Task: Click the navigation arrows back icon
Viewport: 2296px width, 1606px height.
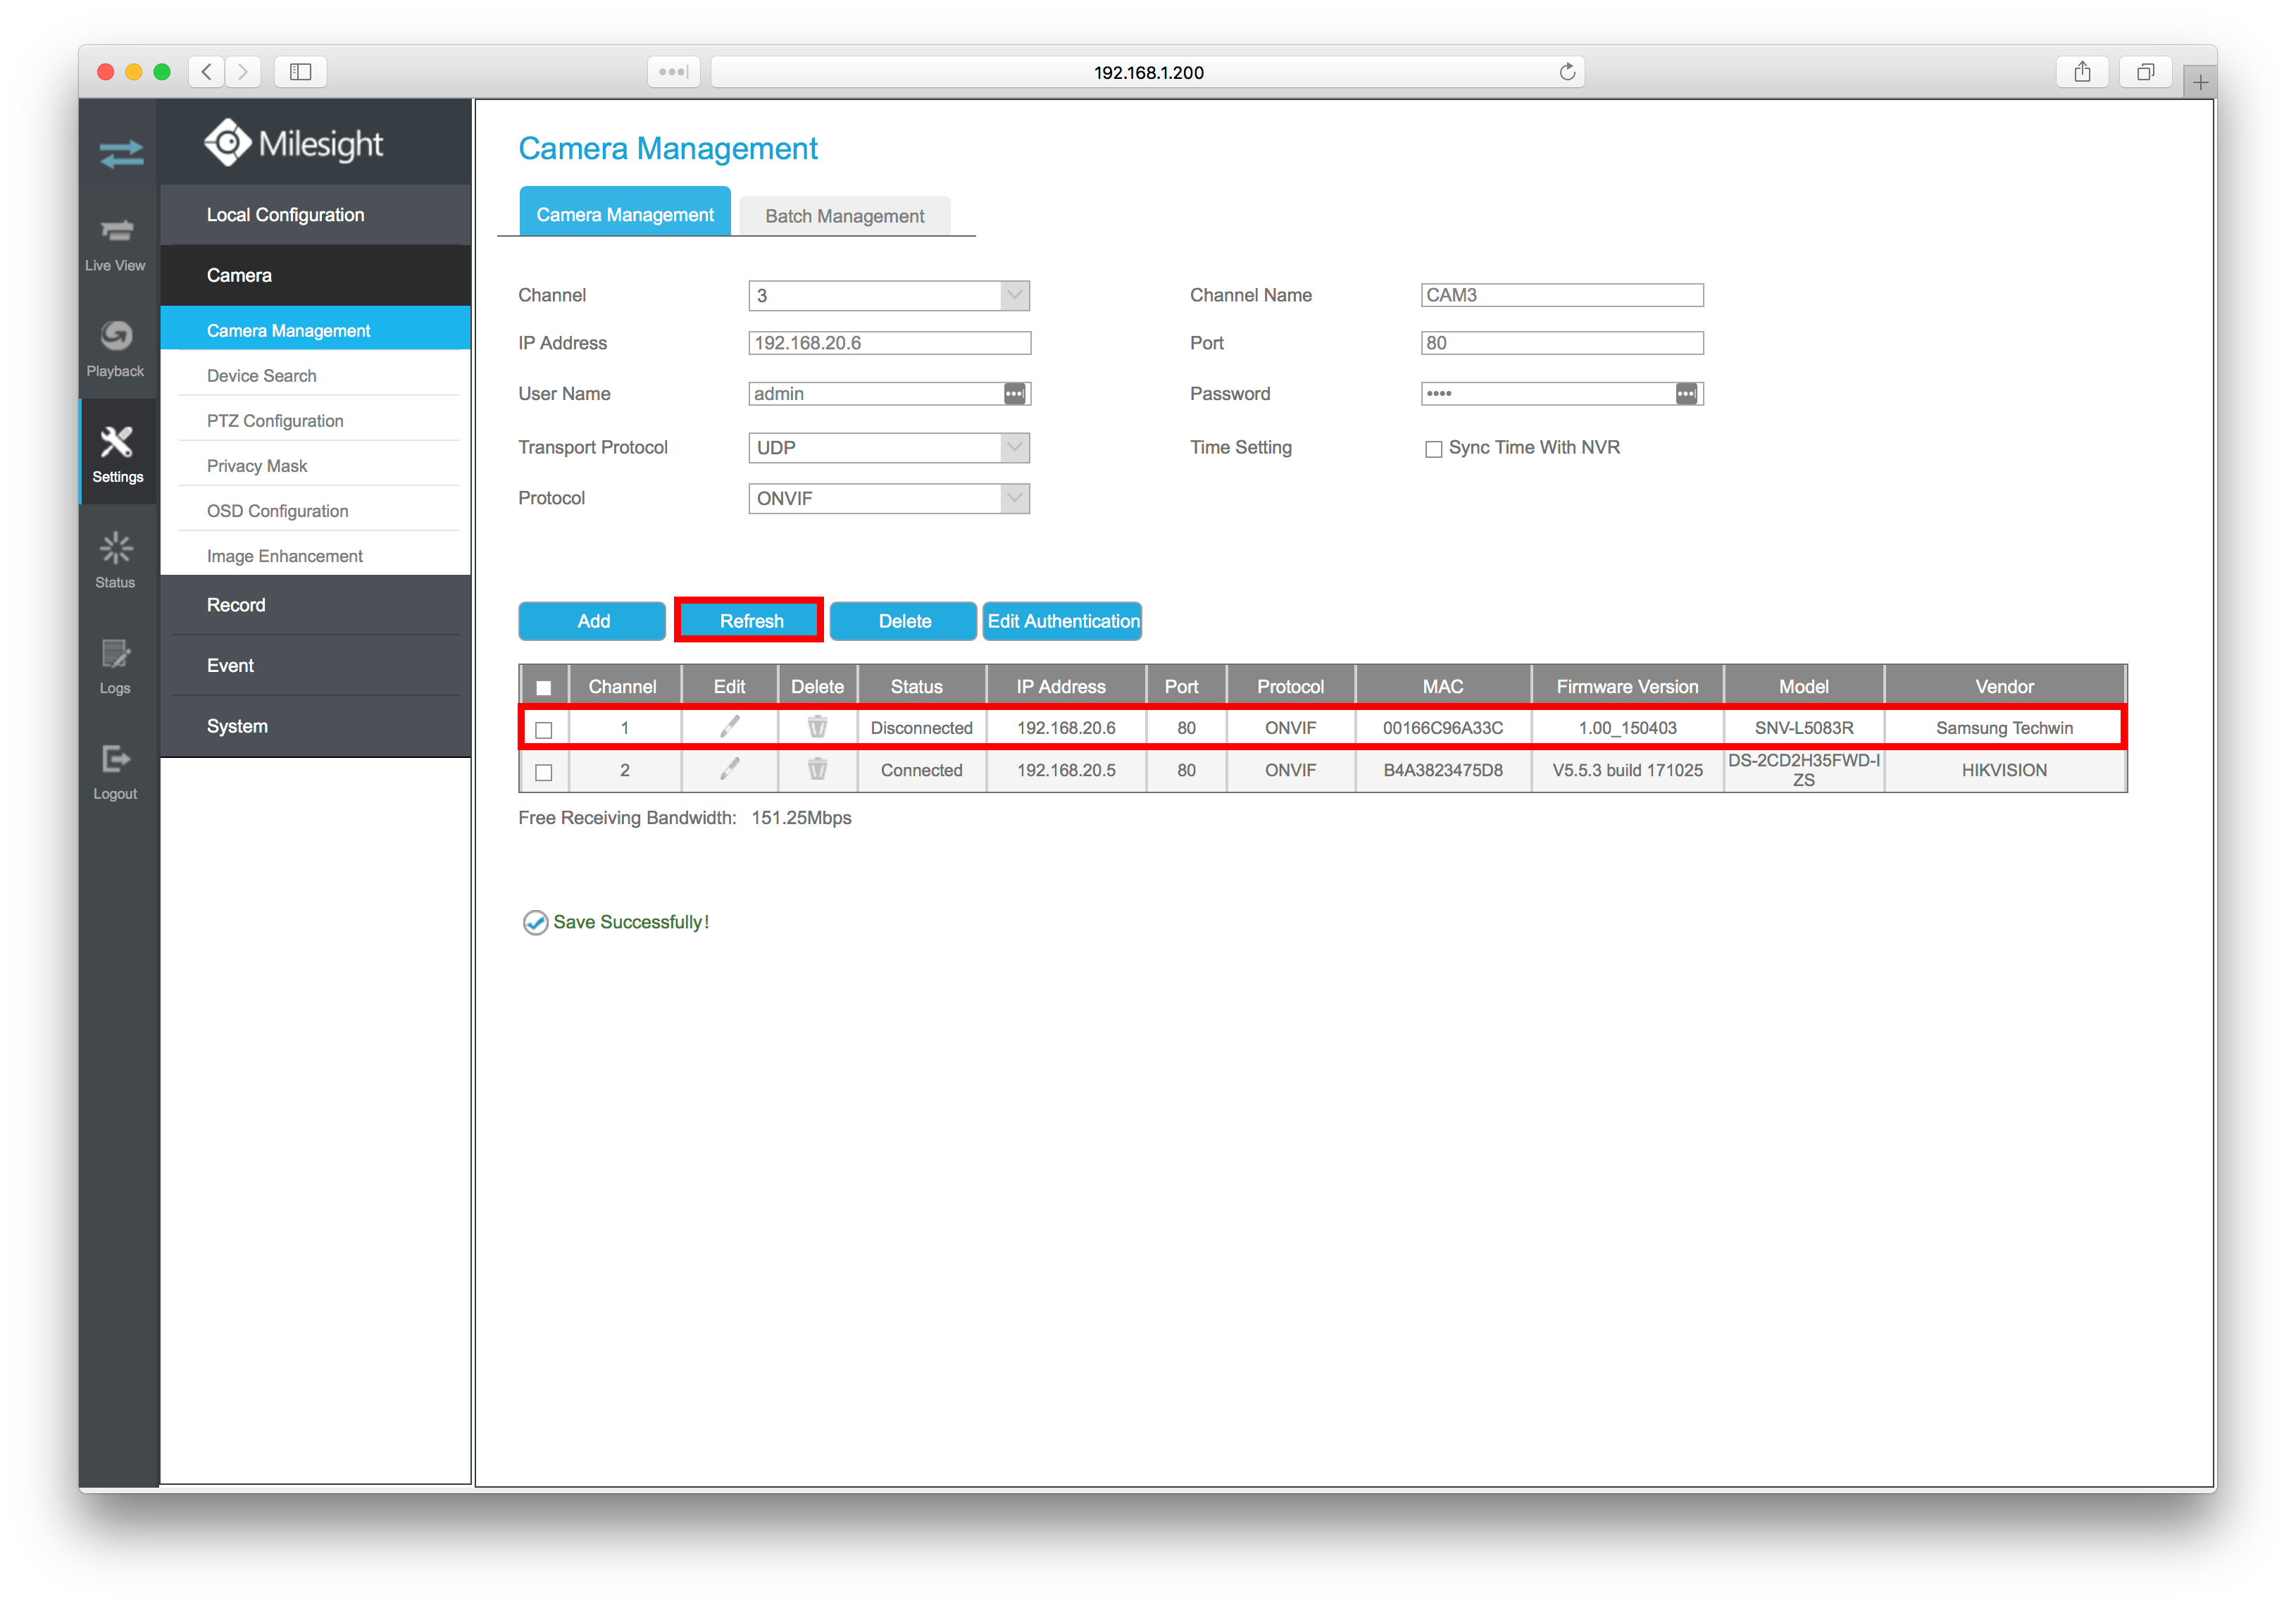Action: (x=208, y=72)
